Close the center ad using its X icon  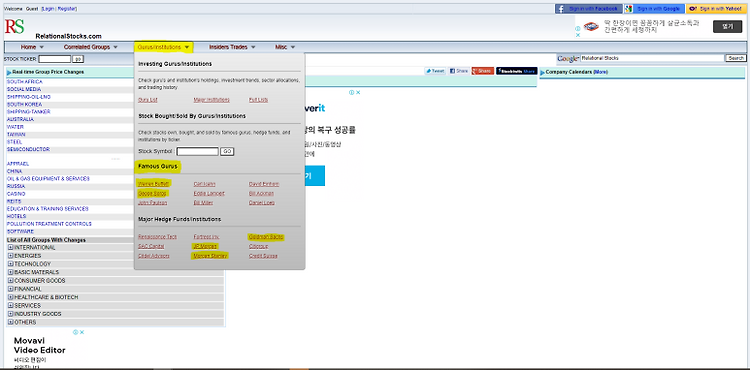358,92
